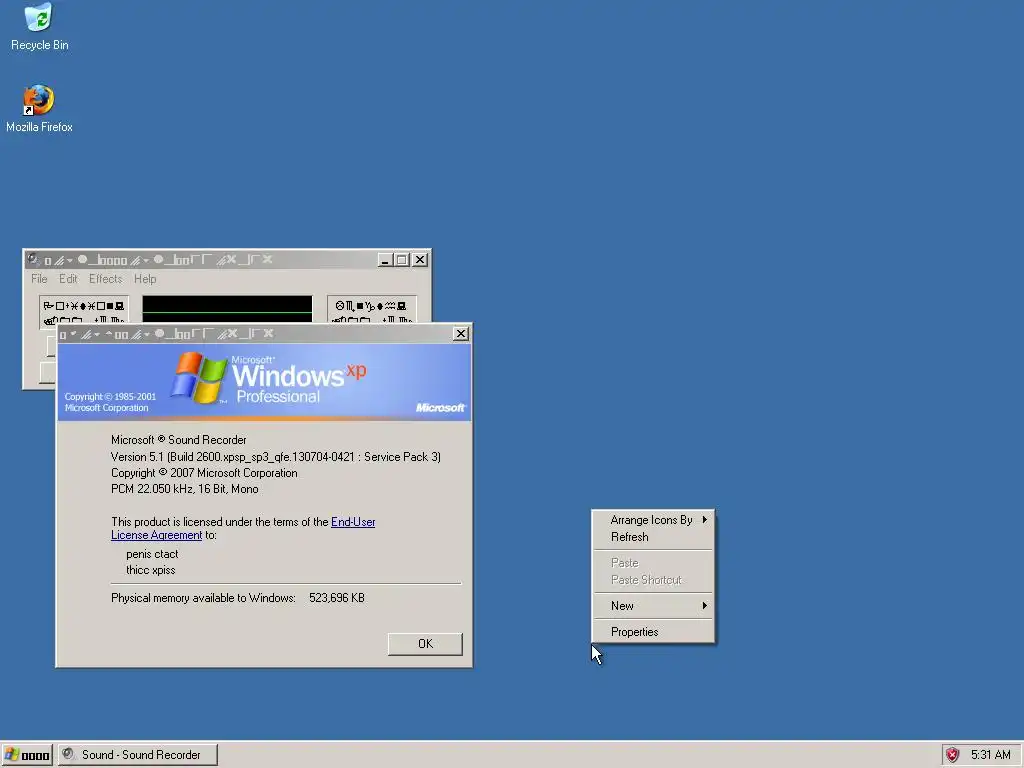Click the Sound Recorder title bar icon
Viewport: 1024px width, 768px height.
(33, 259)
